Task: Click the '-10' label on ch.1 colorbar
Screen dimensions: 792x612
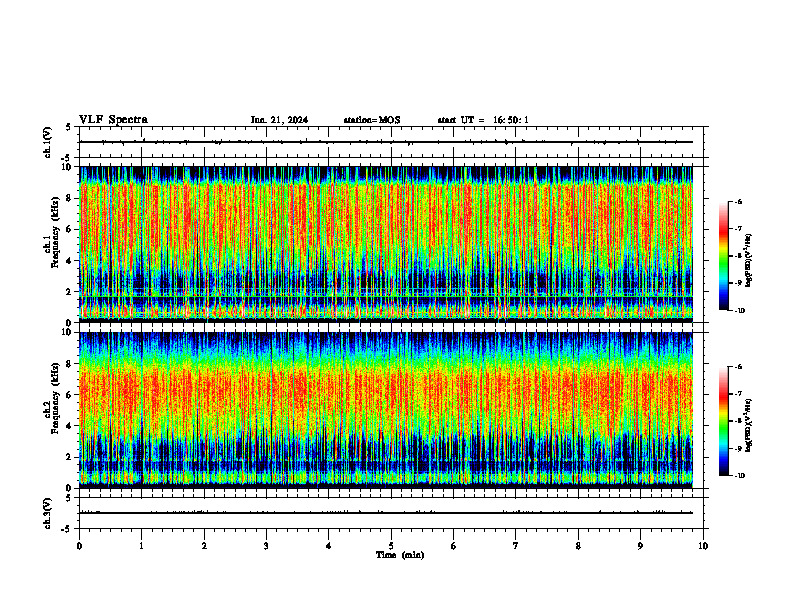Action: [x=740, y=311]
